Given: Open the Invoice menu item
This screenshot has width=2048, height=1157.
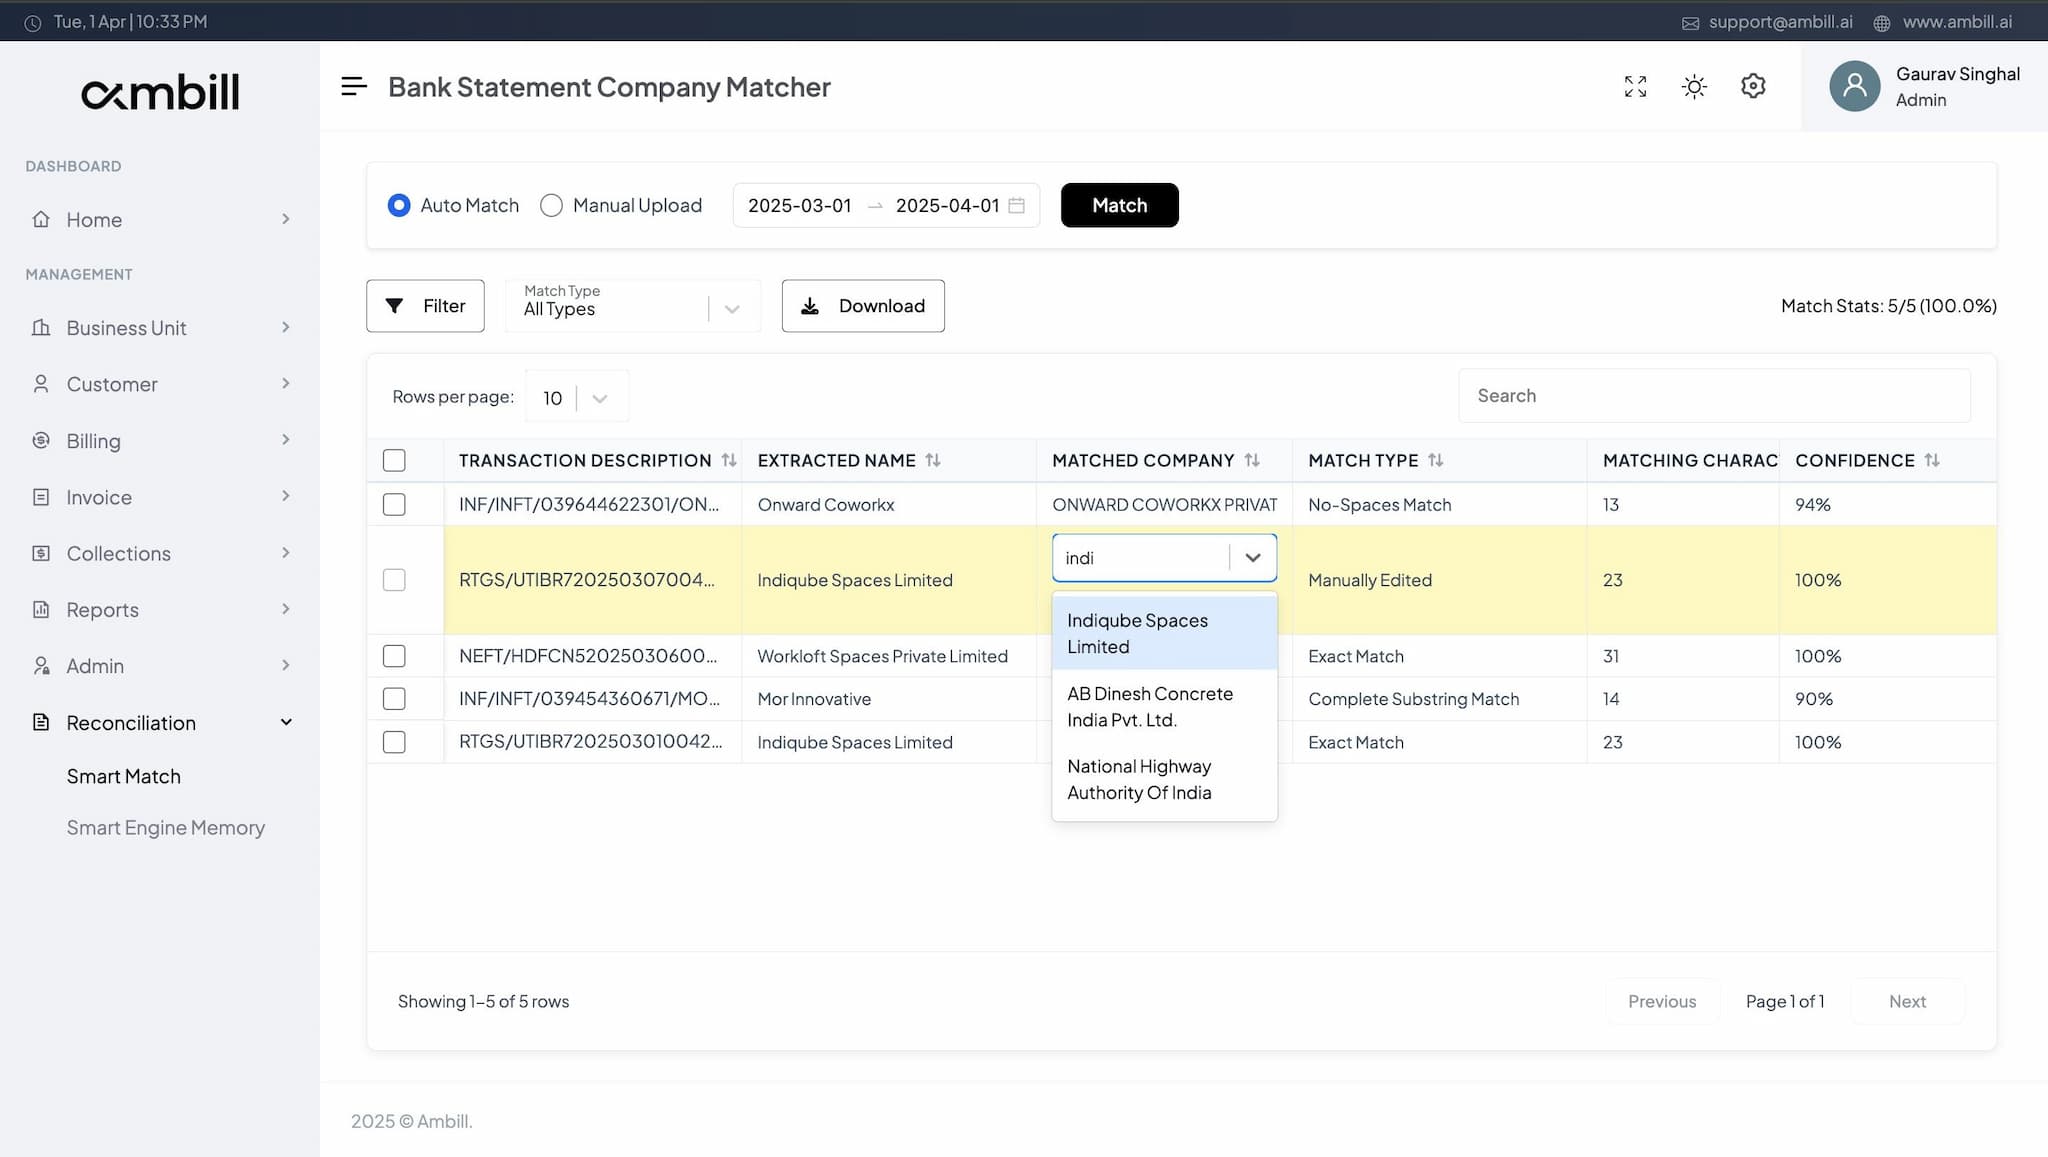Looking at the screenshot, I should (x=160, y=497).
